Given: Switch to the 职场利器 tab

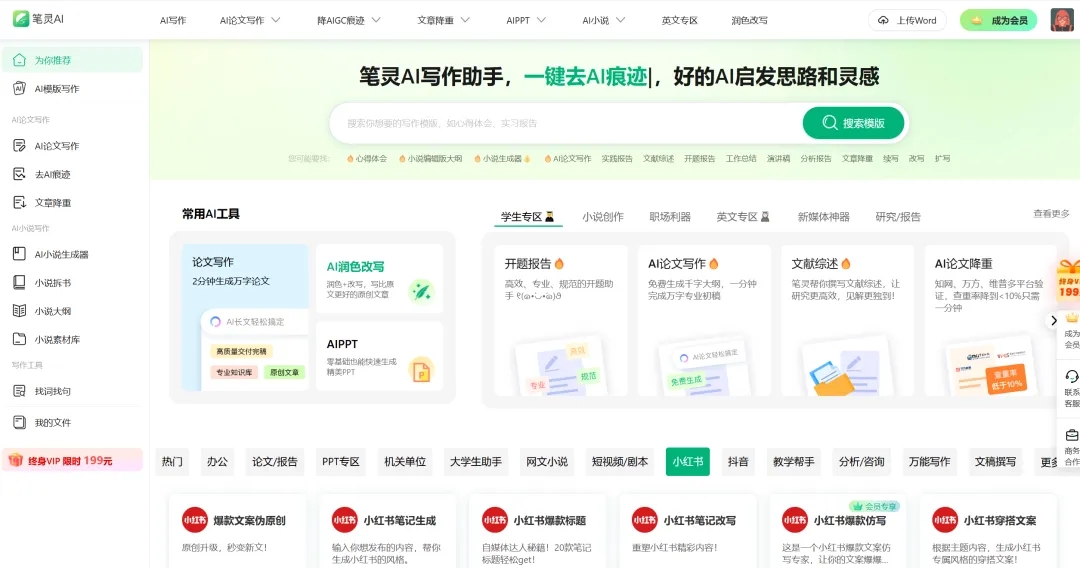Looking at the screenshot, I should point(669,216).
